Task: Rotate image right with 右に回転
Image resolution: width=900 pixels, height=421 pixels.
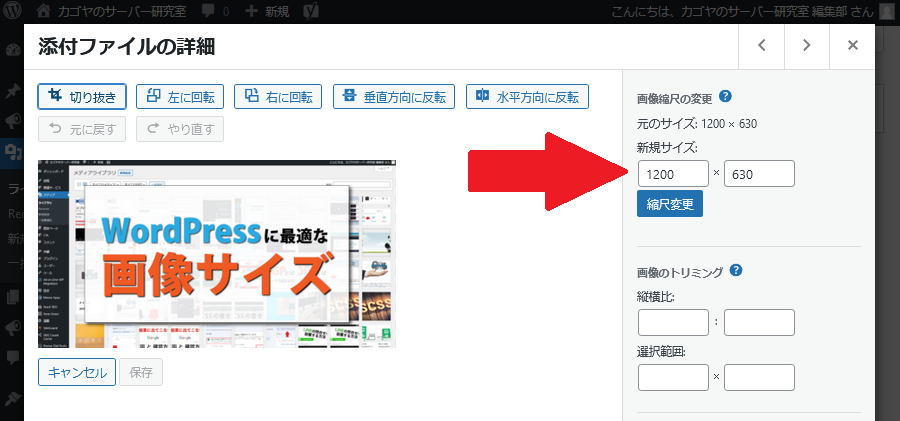Action: (278, 97)
